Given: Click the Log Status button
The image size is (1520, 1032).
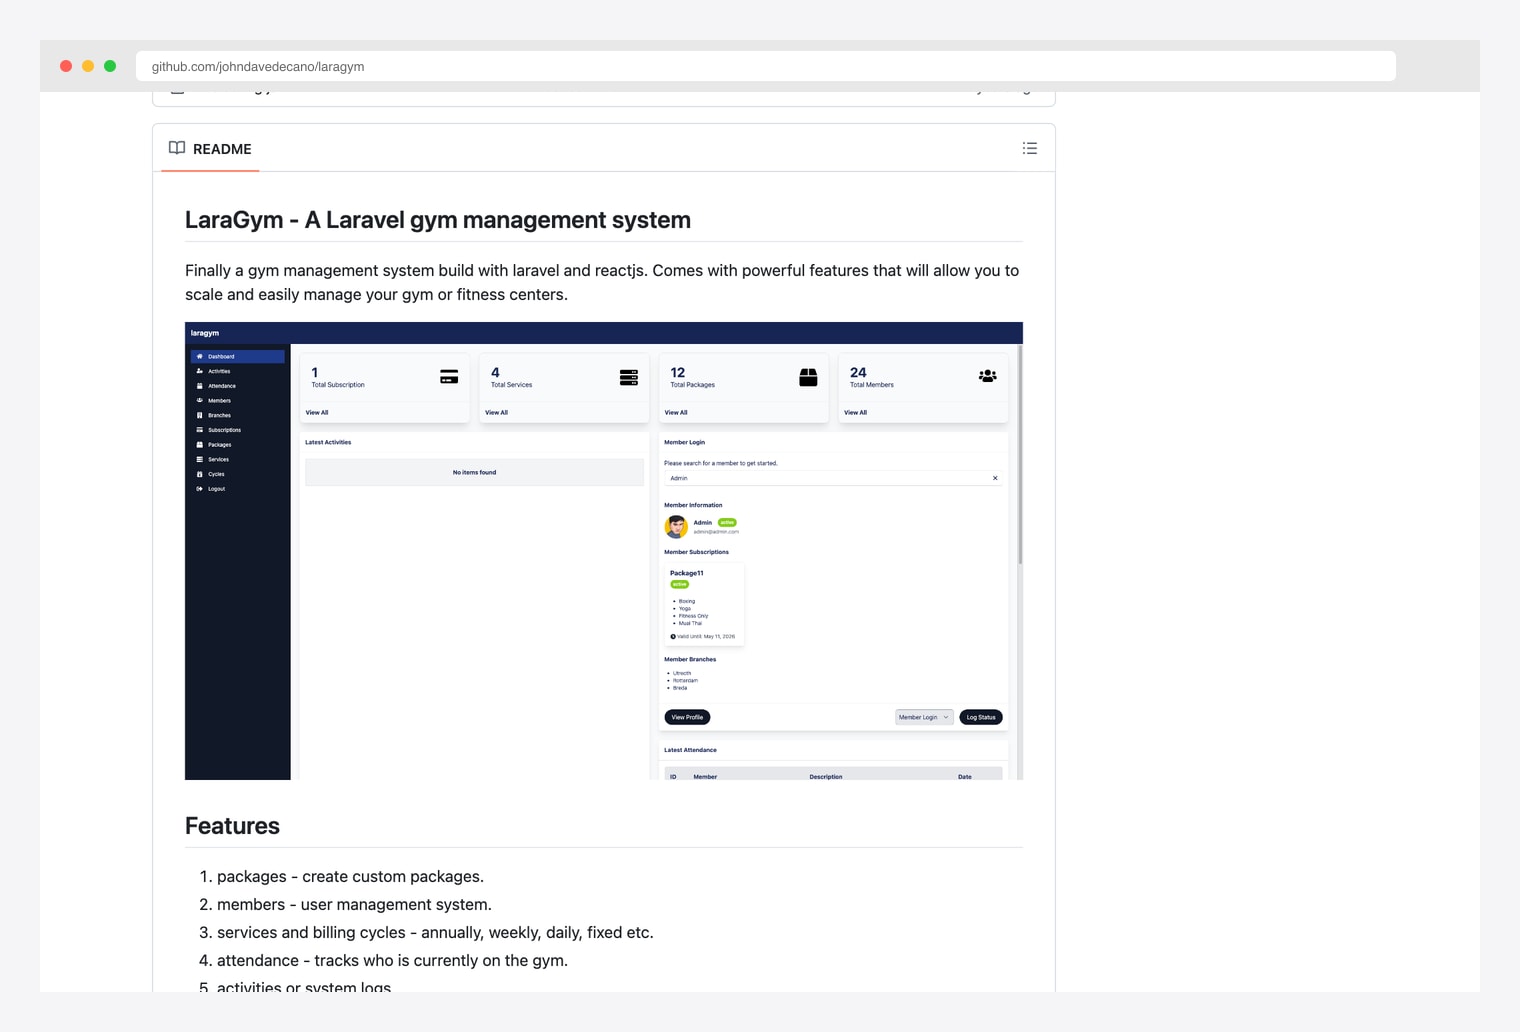Looking at the screenshot, I should tap(981, 717).
